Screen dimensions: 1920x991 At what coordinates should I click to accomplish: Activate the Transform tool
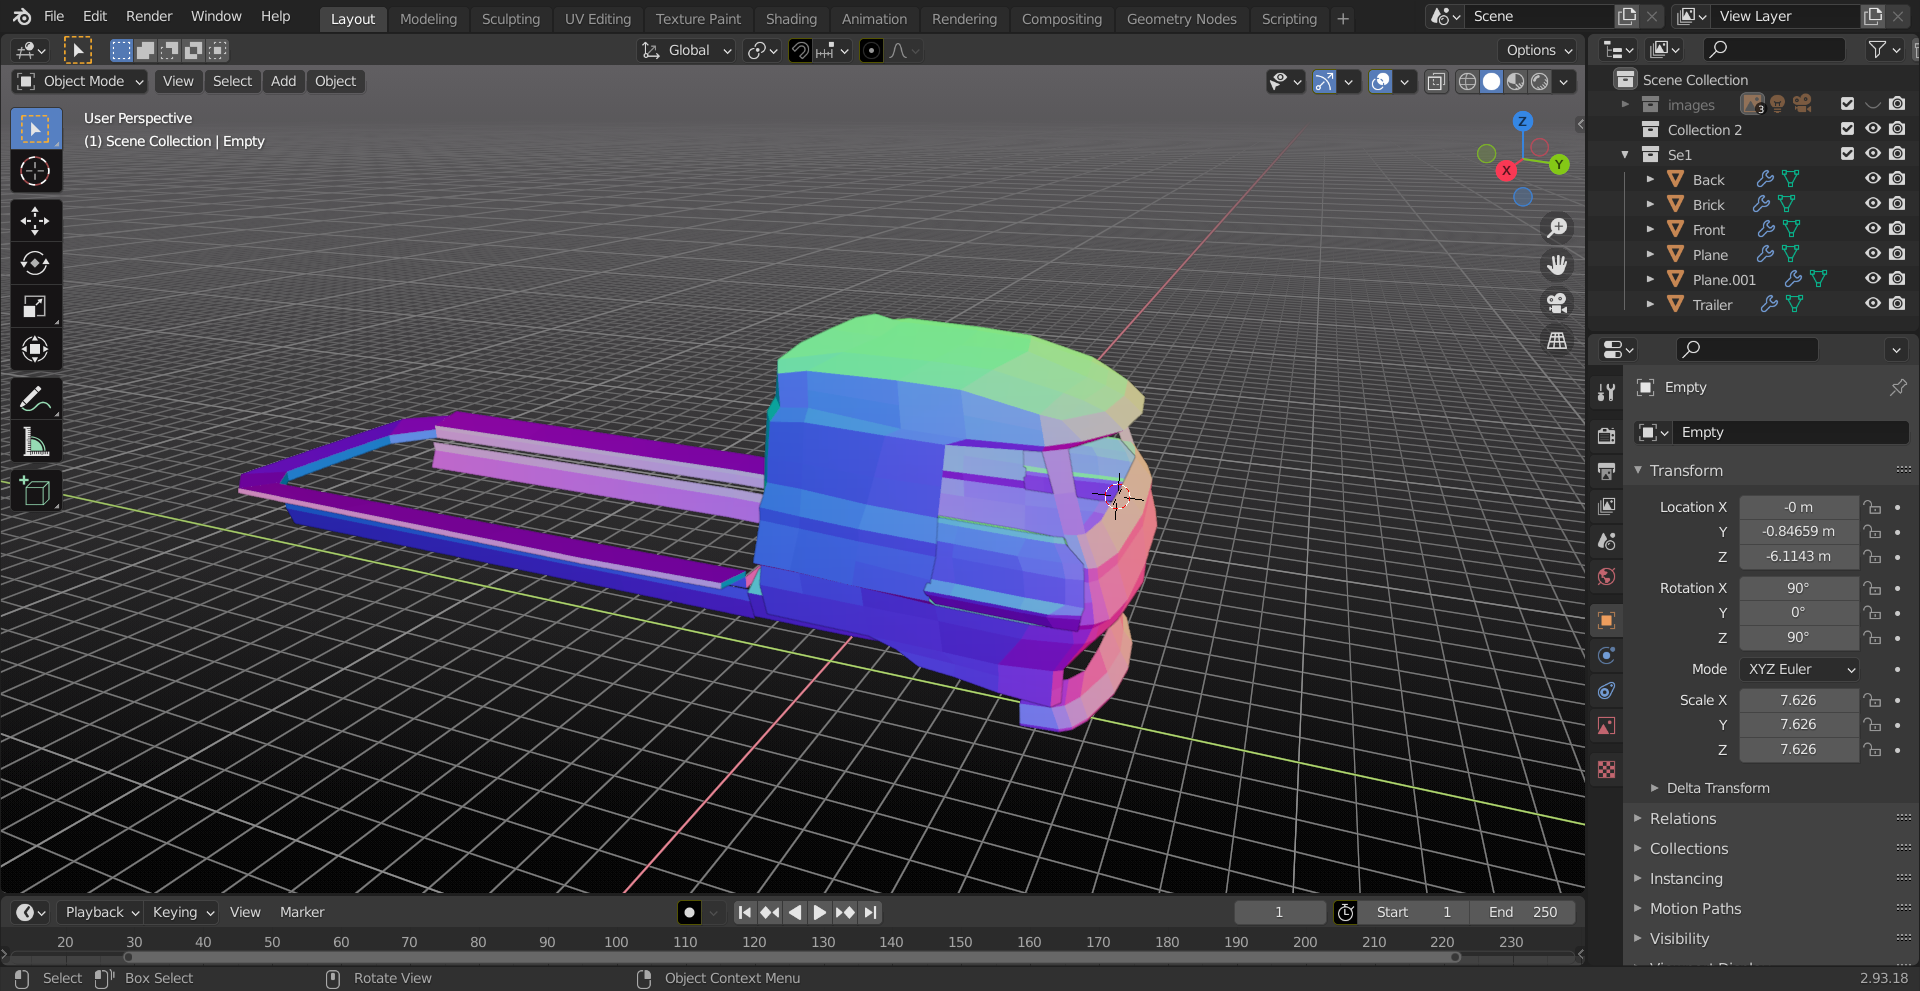(x=35, y=350)
